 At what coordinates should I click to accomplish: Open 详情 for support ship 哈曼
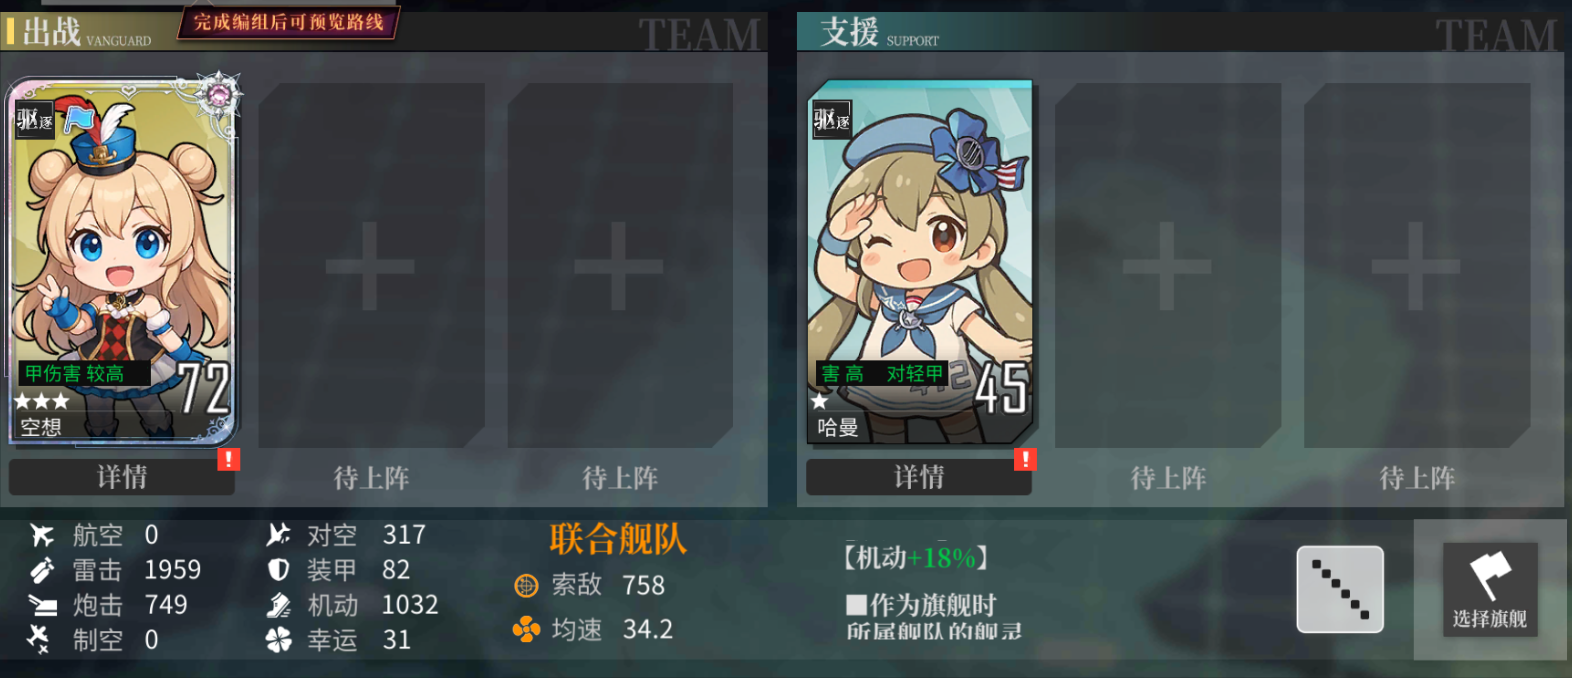[x=919, y=477]
